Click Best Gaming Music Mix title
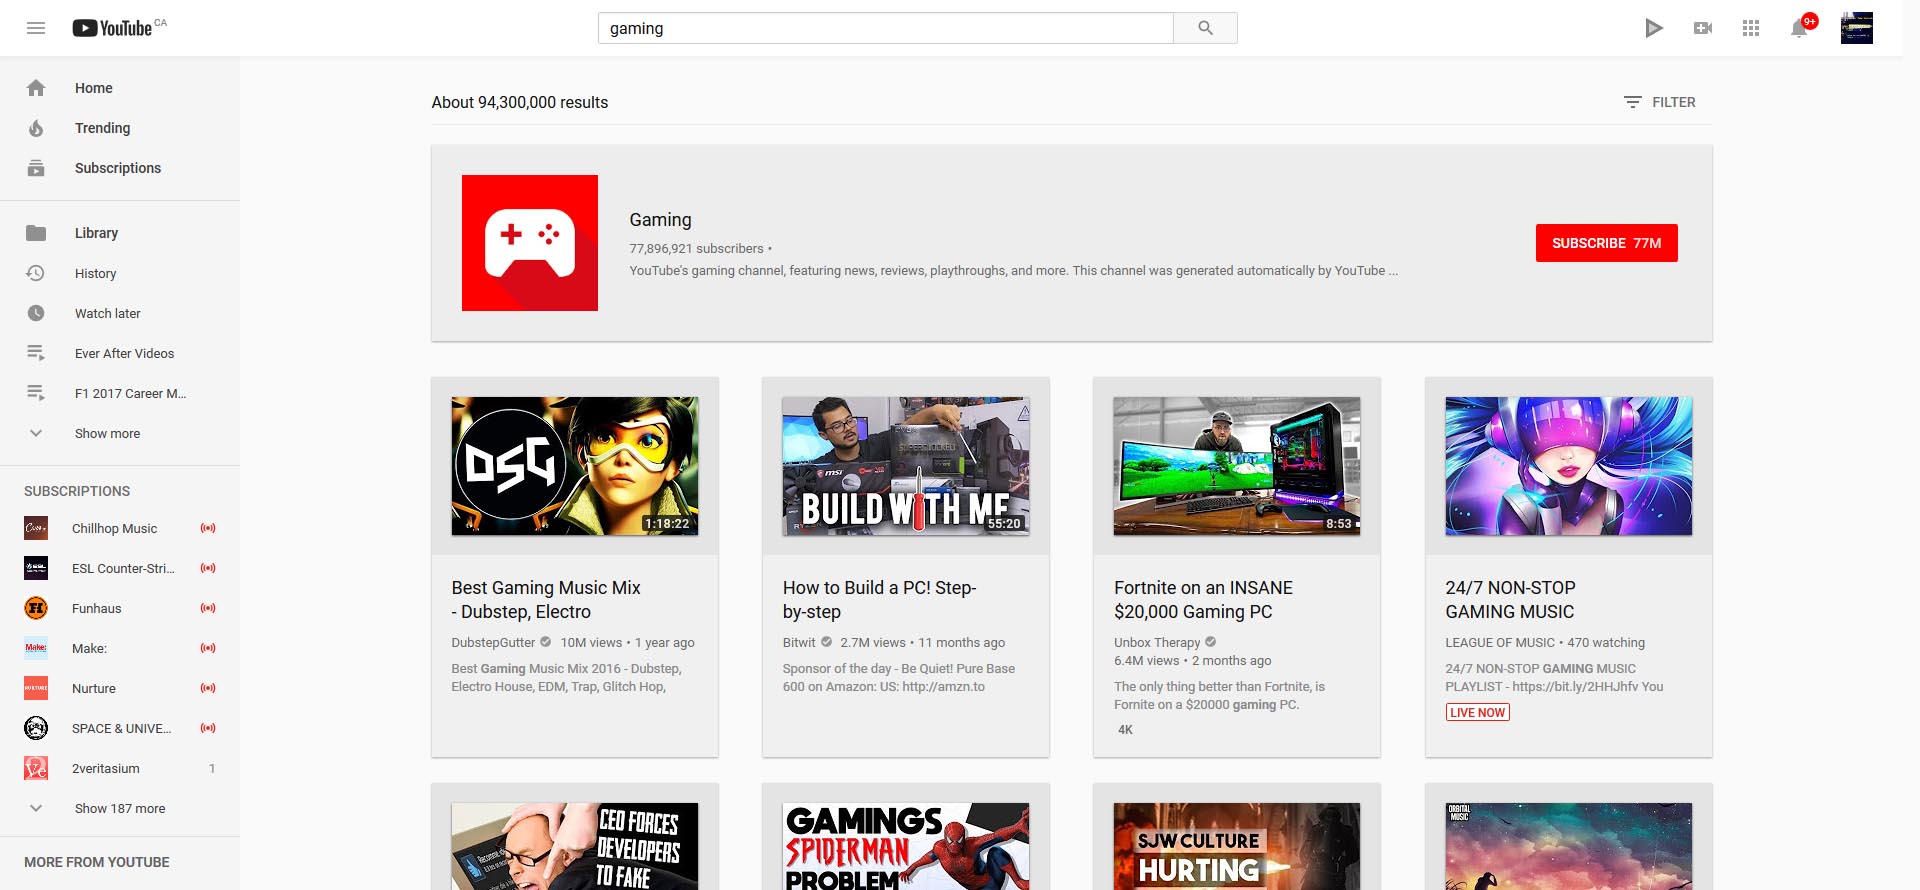Image resolution: width=1920 pixels, height=890 pixels. pyautogui.click(x=546, y=600)
